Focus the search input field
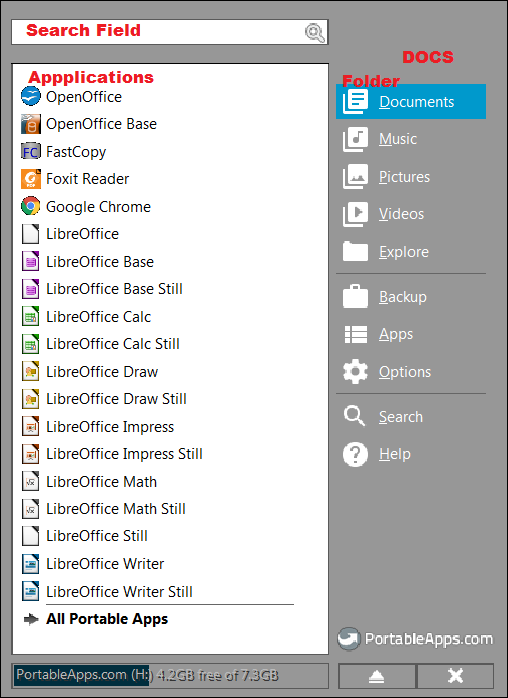This screenshot has width=508, height=698. [170, 32]
